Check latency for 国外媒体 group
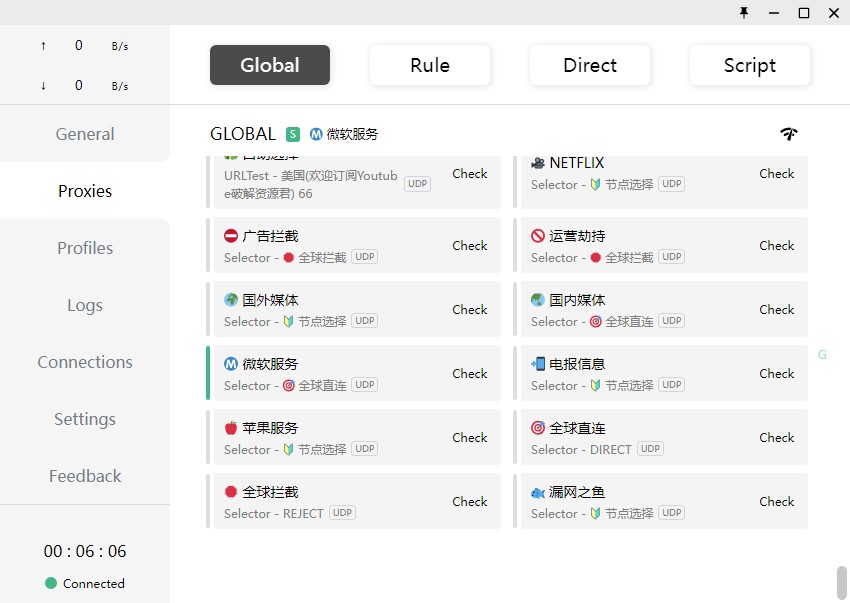The width and height of the screenshot is (850, 603). click(469, 310)
